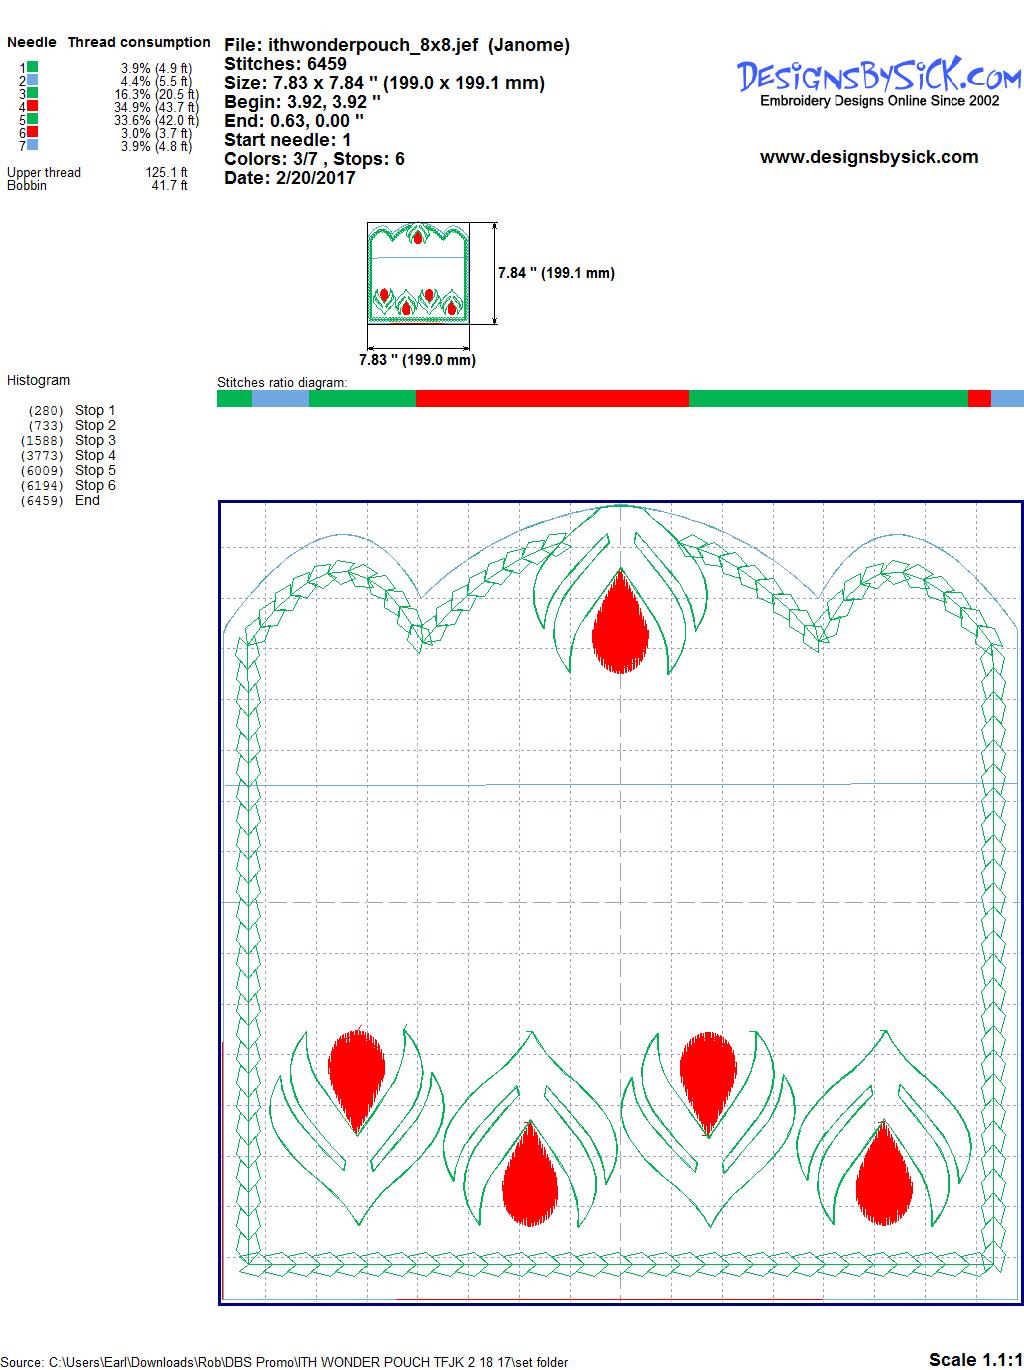Click Stop 6 in the histogram list

95,485
